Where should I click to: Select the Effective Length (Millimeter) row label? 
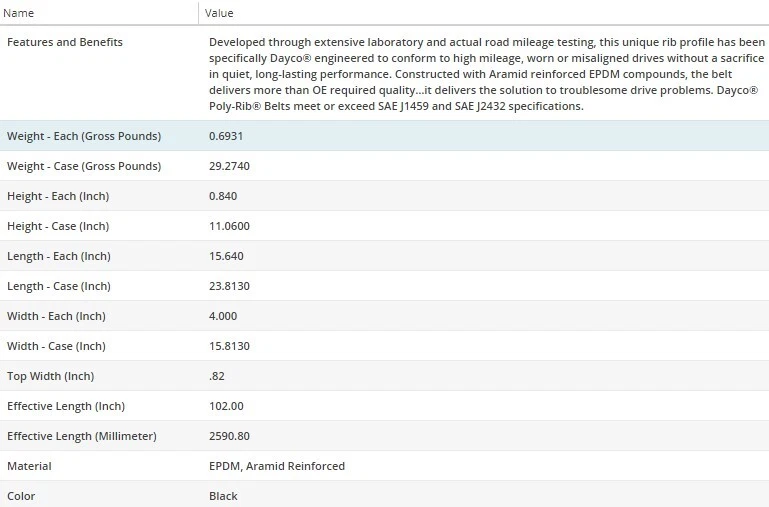pyautogui.click(x=82, y=436)
